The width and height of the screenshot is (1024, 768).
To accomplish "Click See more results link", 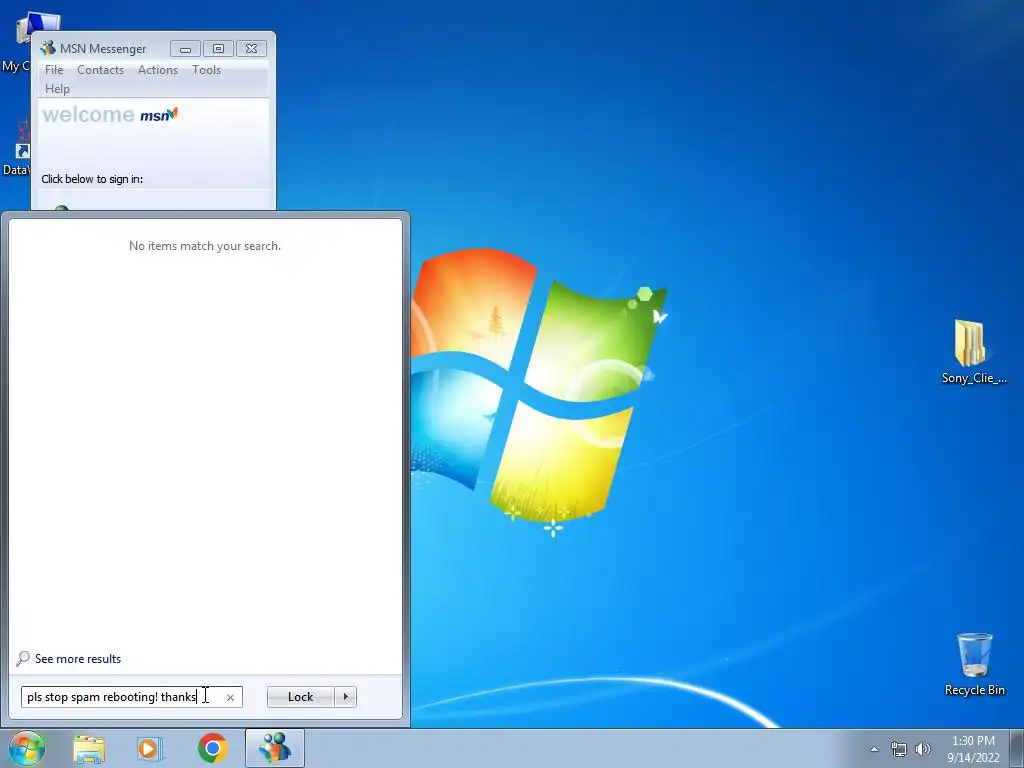I will point(78,659).
